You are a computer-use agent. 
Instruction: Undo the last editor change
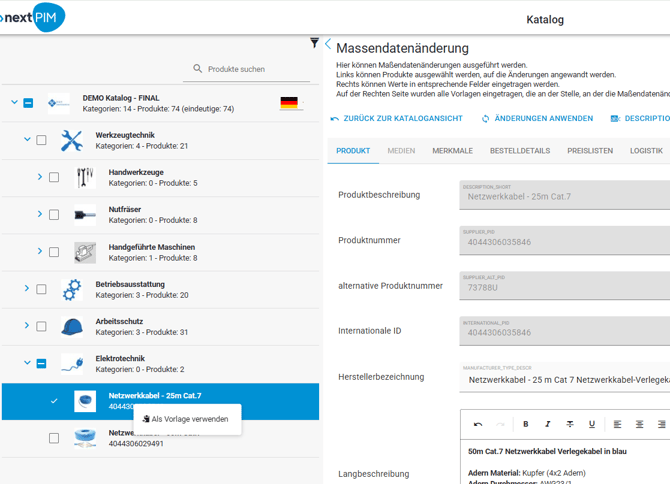[x=478, y=425]
